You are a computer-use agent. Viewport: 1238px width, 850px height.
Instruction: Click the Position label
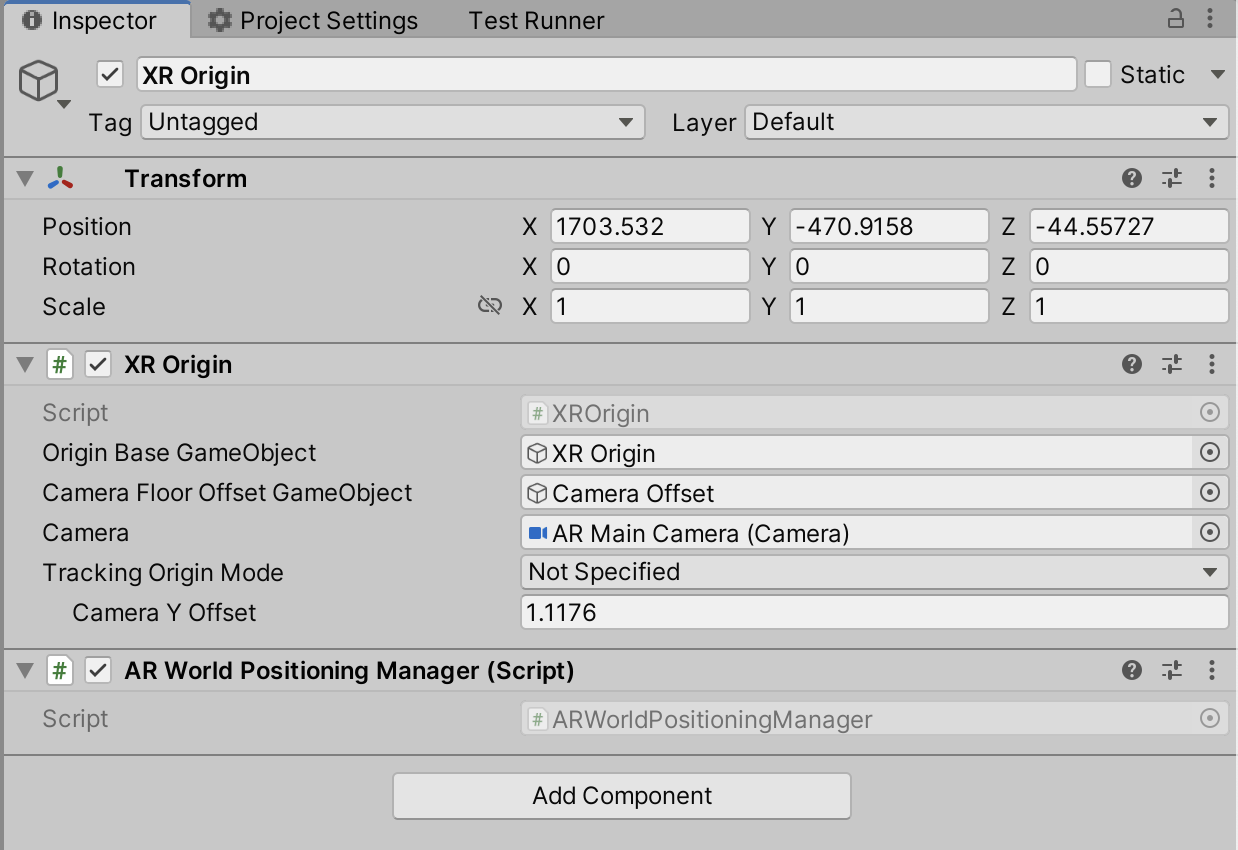[x=87, y=227]
